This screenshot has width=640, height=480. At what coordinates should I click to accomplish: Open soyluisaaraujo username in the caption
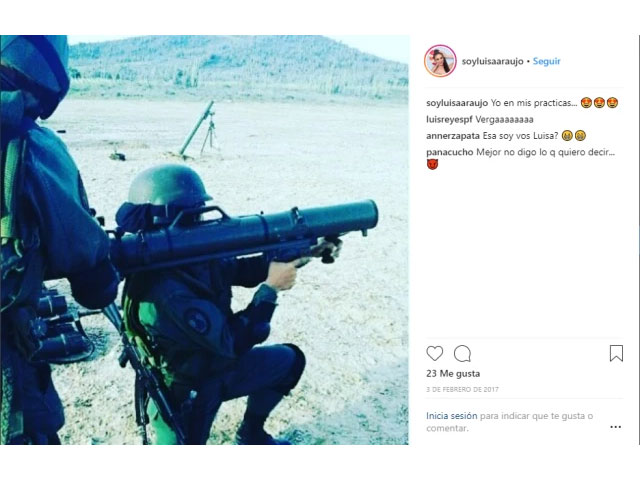pyautogui.click(x=457, y=103)
